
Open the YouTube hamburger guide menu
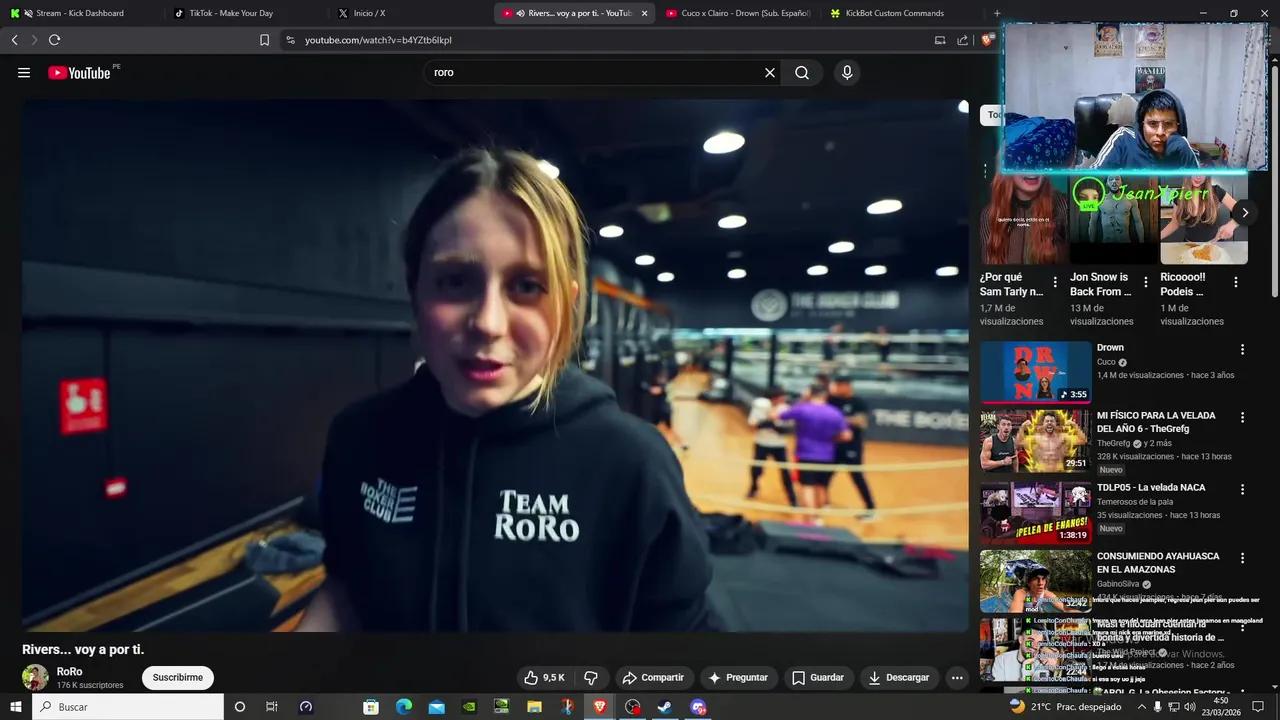[x=24, y=73]
